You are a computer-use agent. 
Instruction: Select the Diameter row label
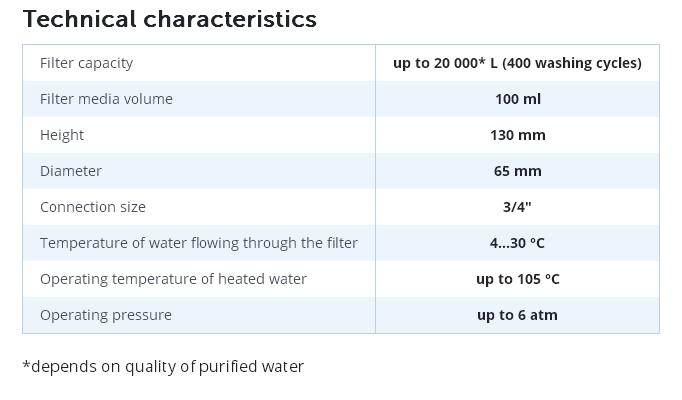click(71, 171)
